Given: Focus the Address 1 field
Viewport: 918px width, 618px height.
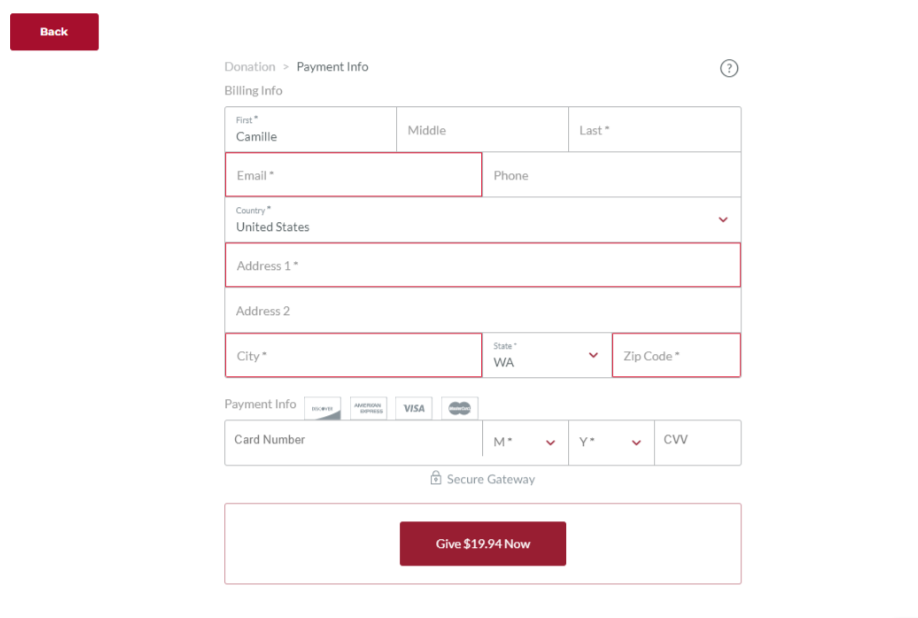Looking at the screenshot, I should tap(483, 265).
